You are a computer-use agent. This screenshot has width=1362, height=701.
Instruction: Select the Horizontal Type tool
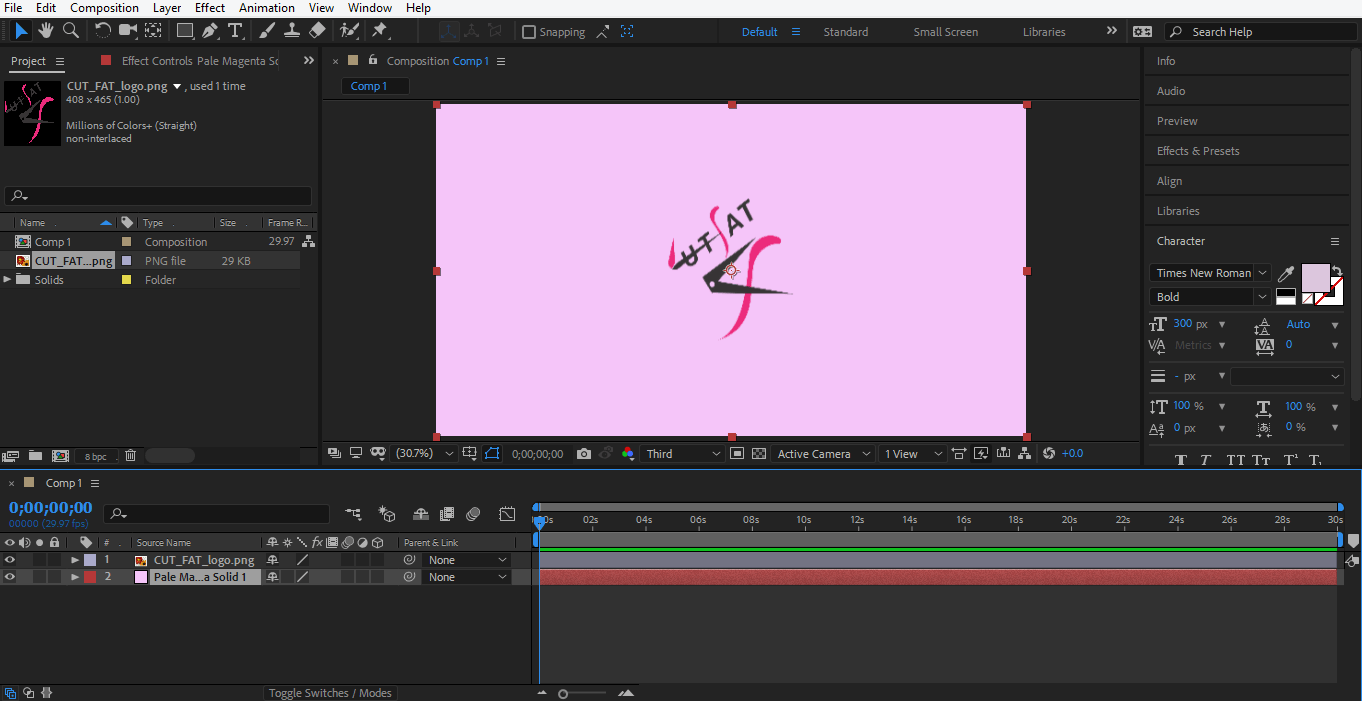coord(235,31)
